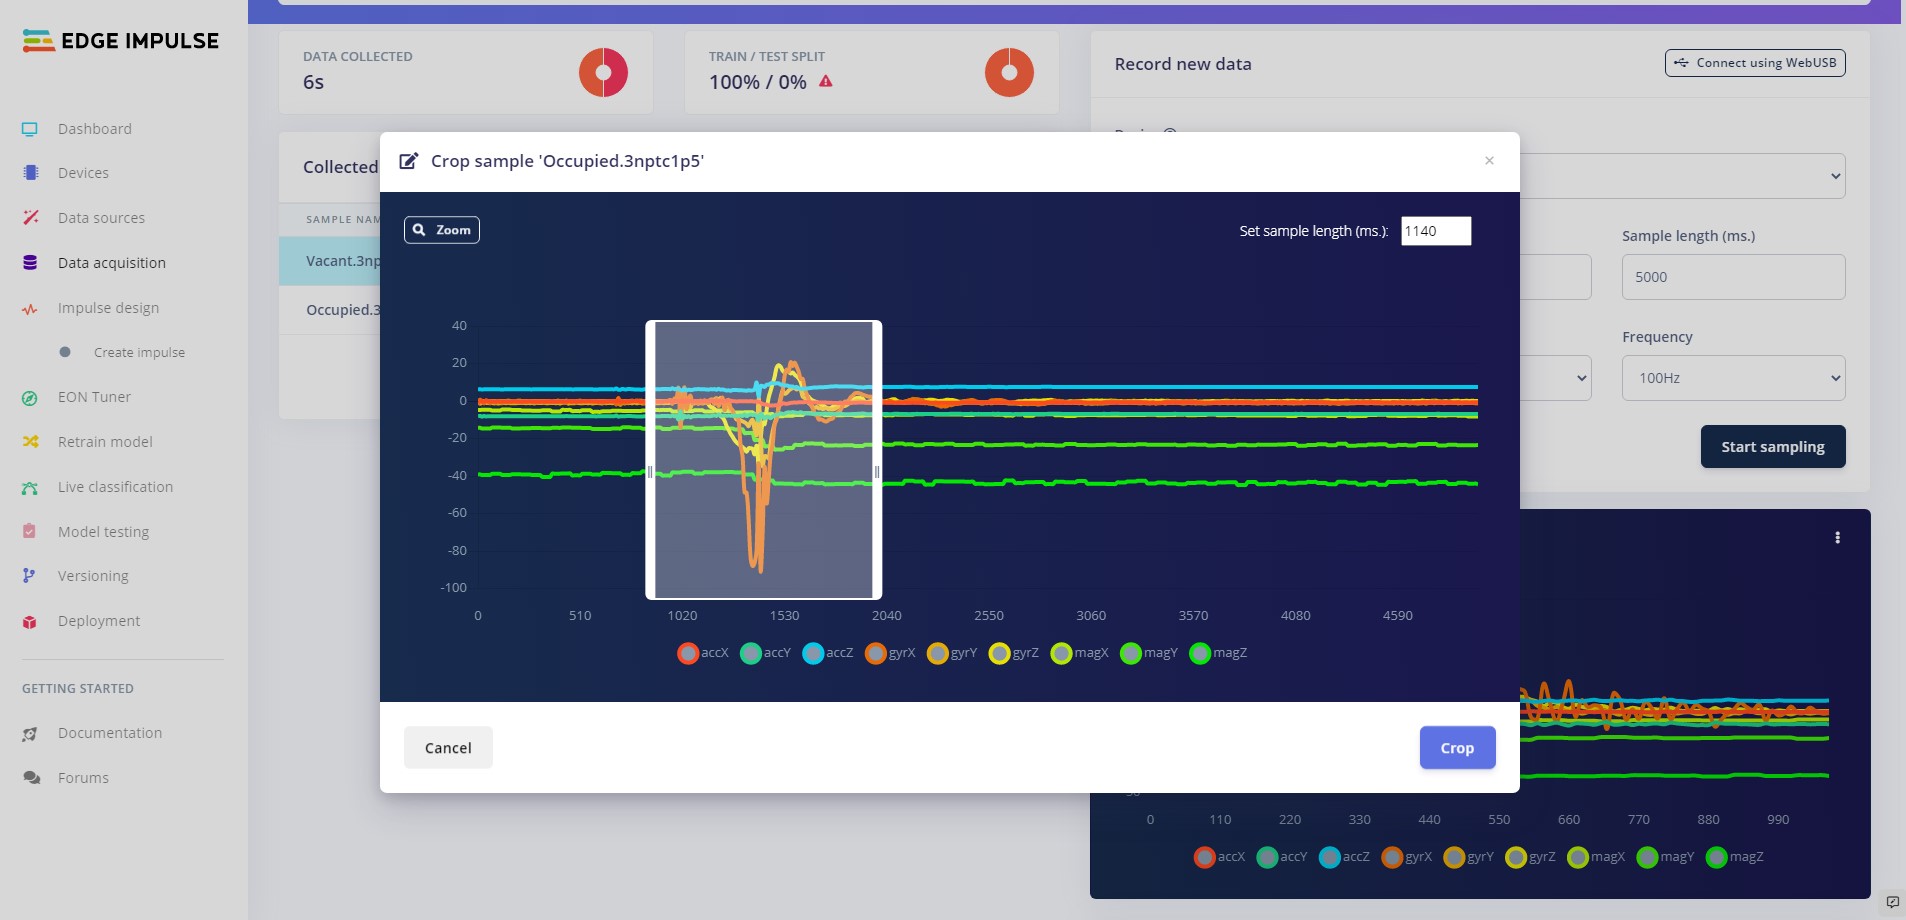Screen dimensions: 1906x920
Task: Open Devices chip icon in sidebar
Action: pyautogui.click(x=30, y=173)
